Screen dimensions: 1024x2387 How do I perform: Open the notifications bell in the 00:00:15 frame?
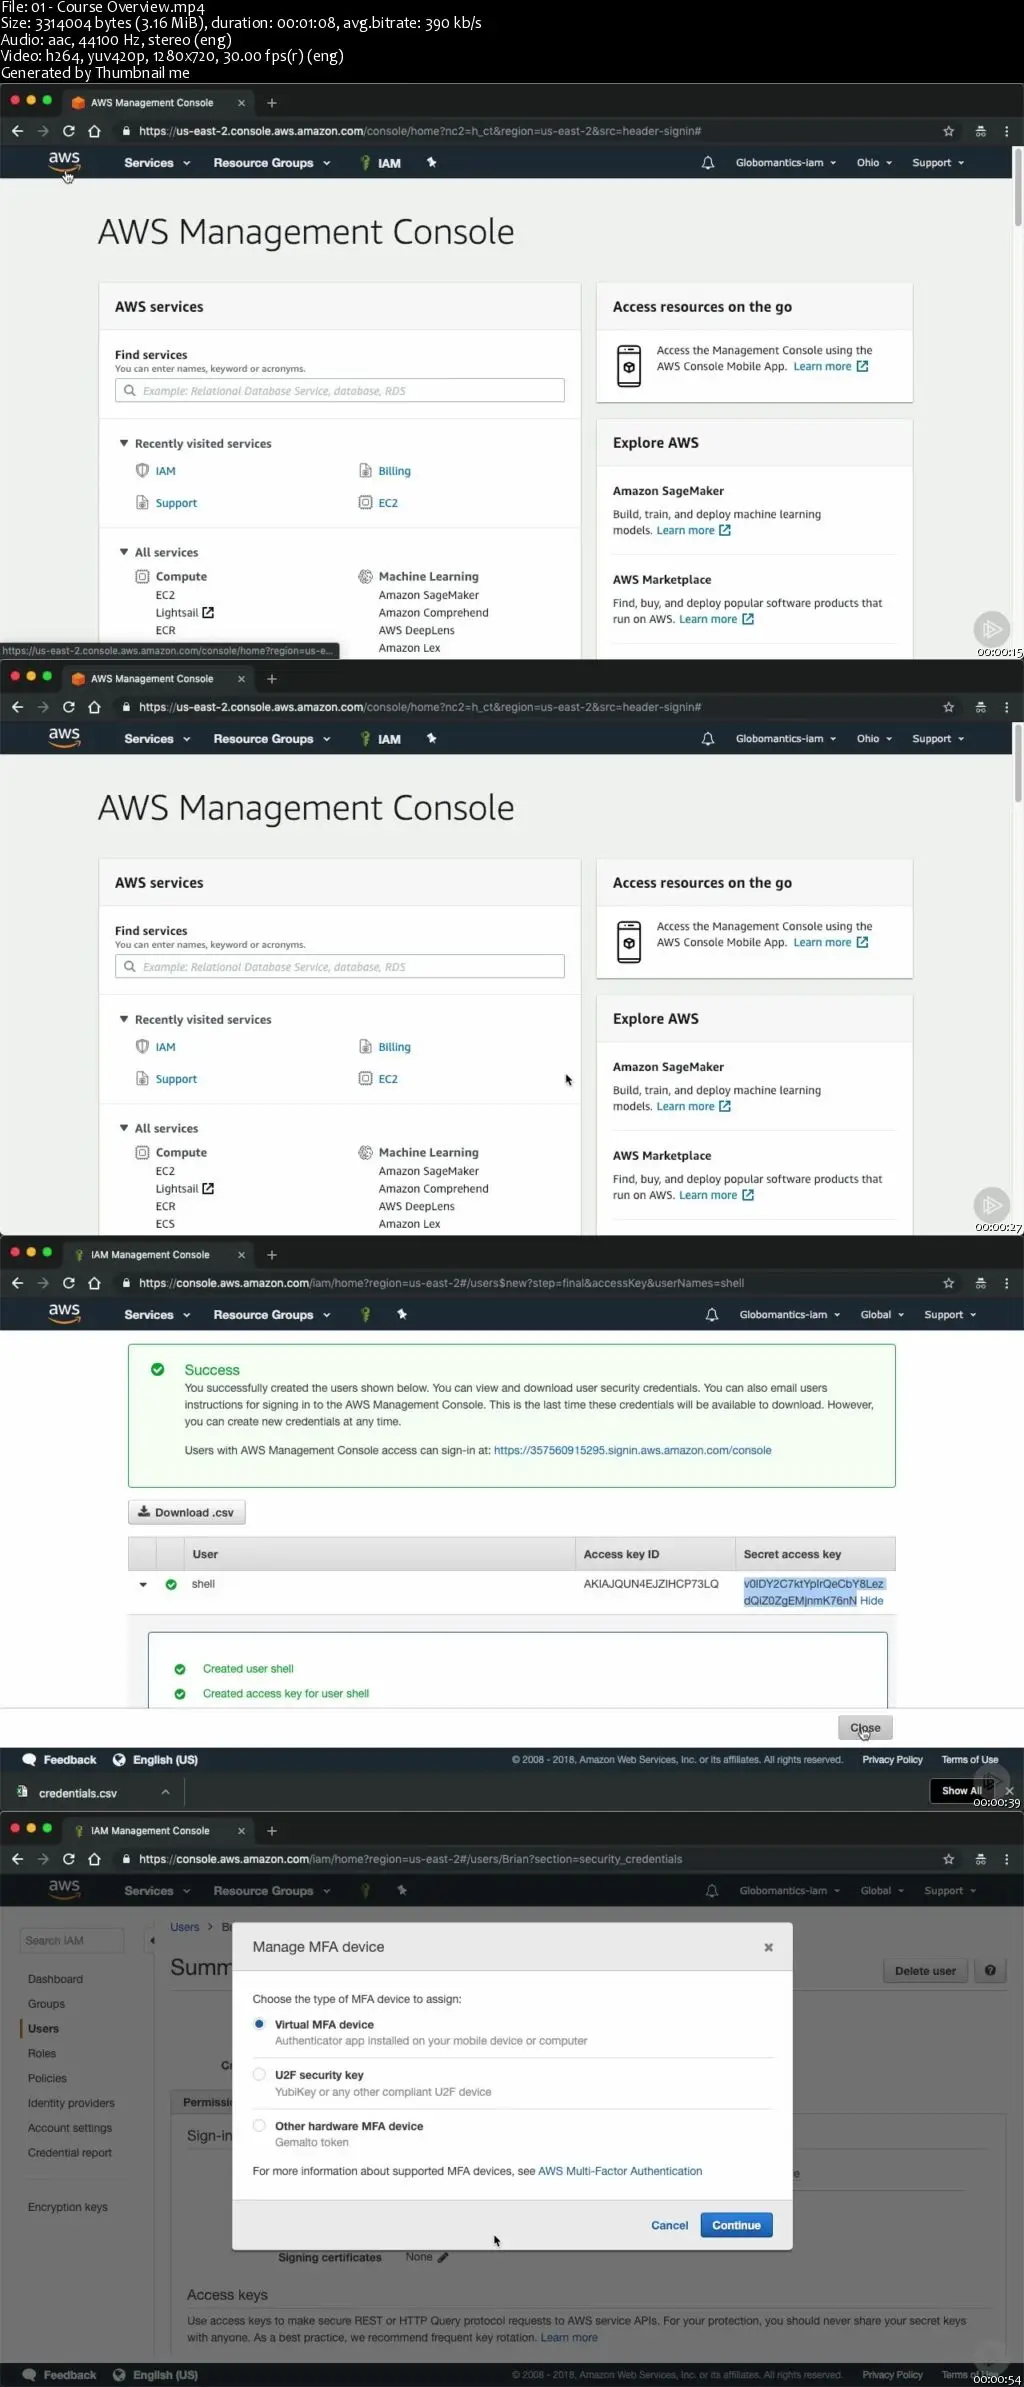(708, 163)
